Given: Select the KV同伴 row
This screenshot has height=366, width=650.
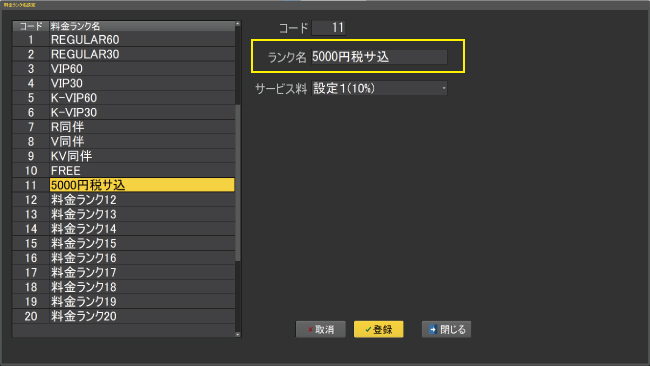Looking at the screenshot, I should (124, 156).
